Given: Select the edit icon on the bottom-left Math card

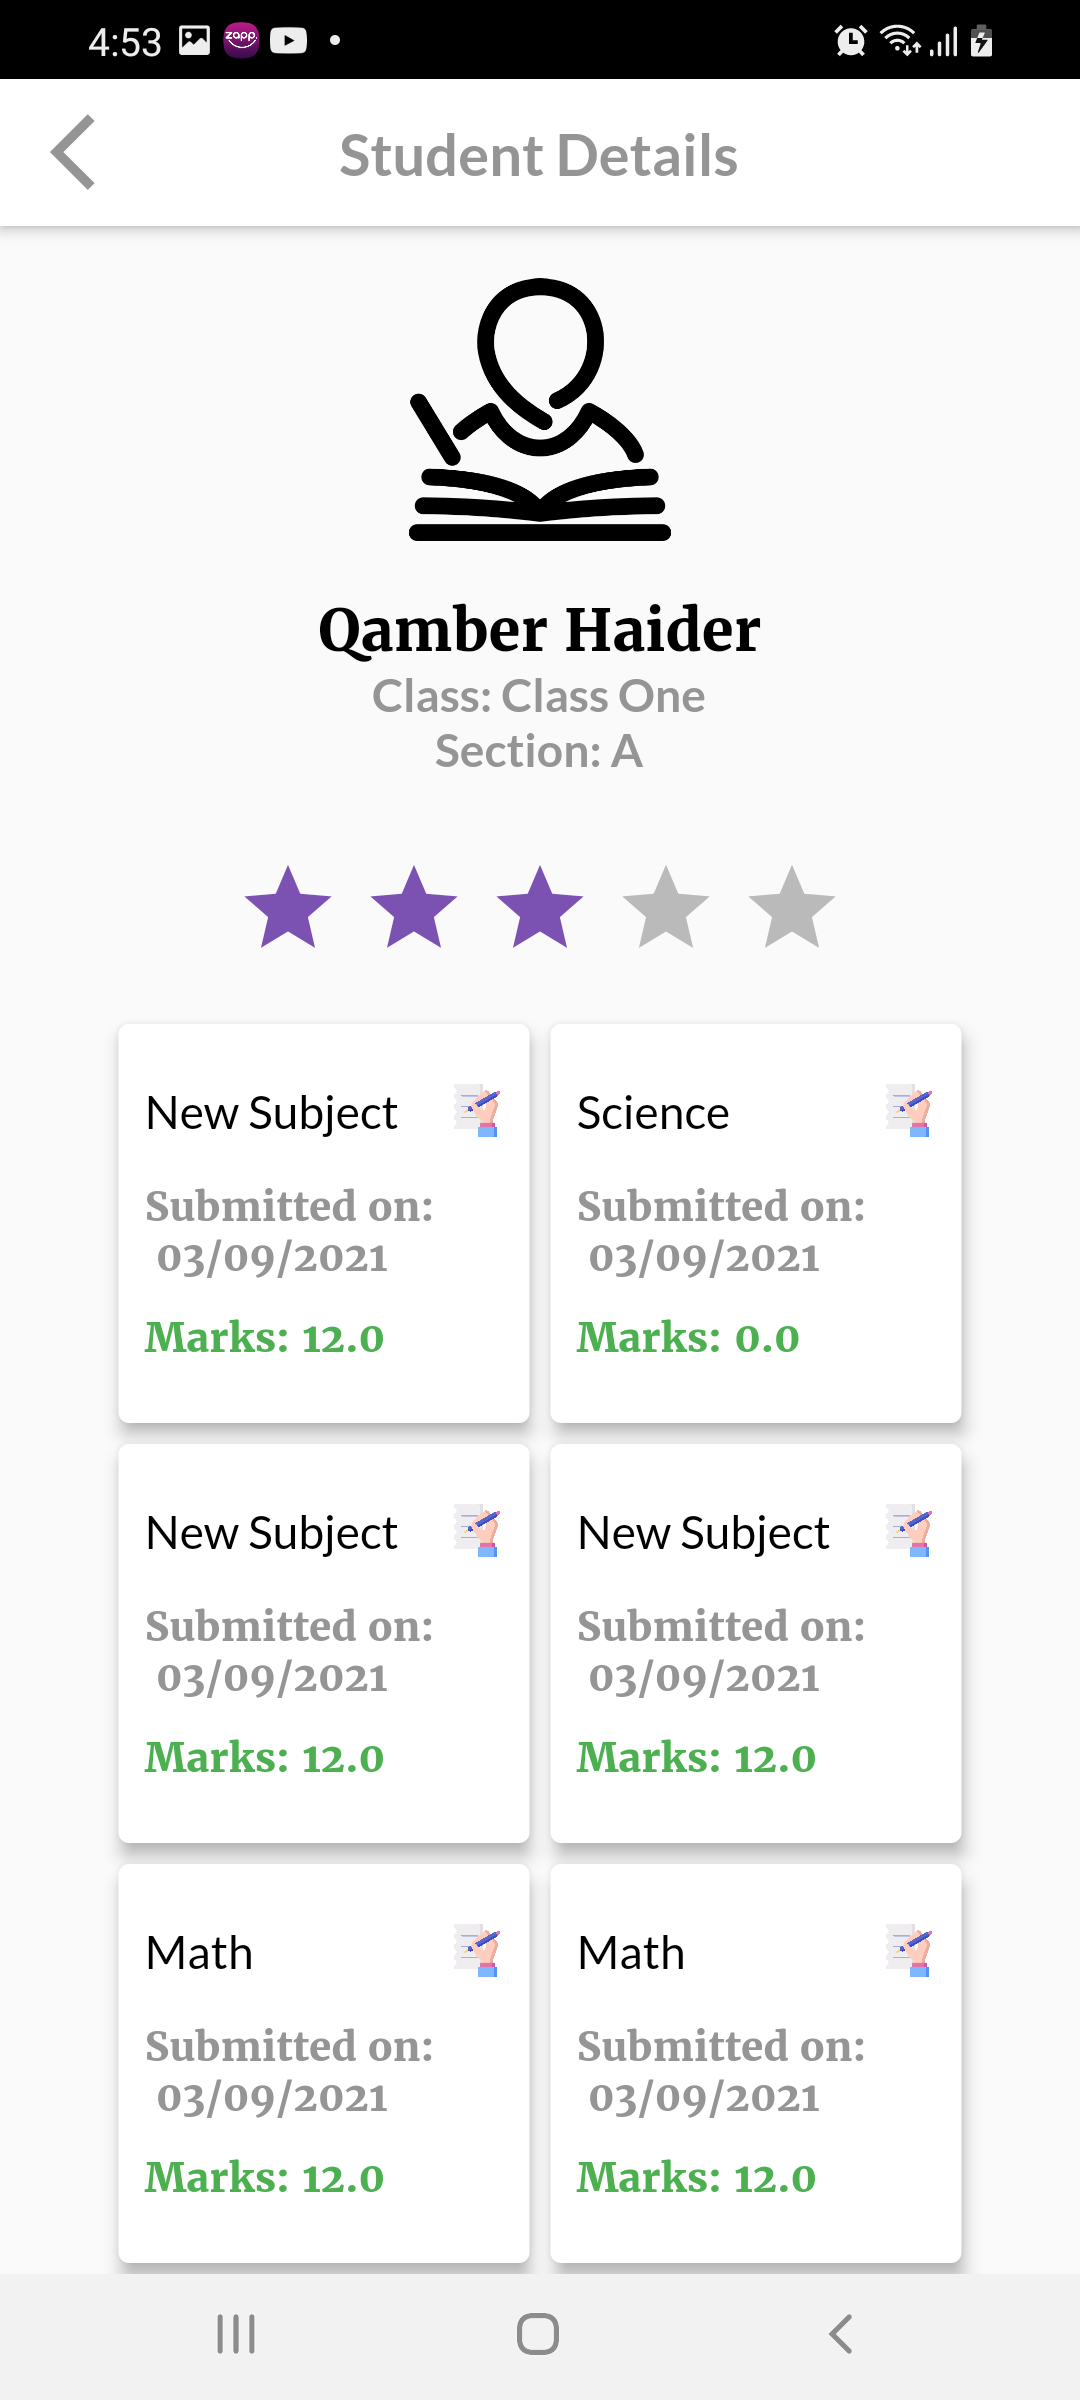Looking at the screenshot, I should click(x=476, y=1951).
